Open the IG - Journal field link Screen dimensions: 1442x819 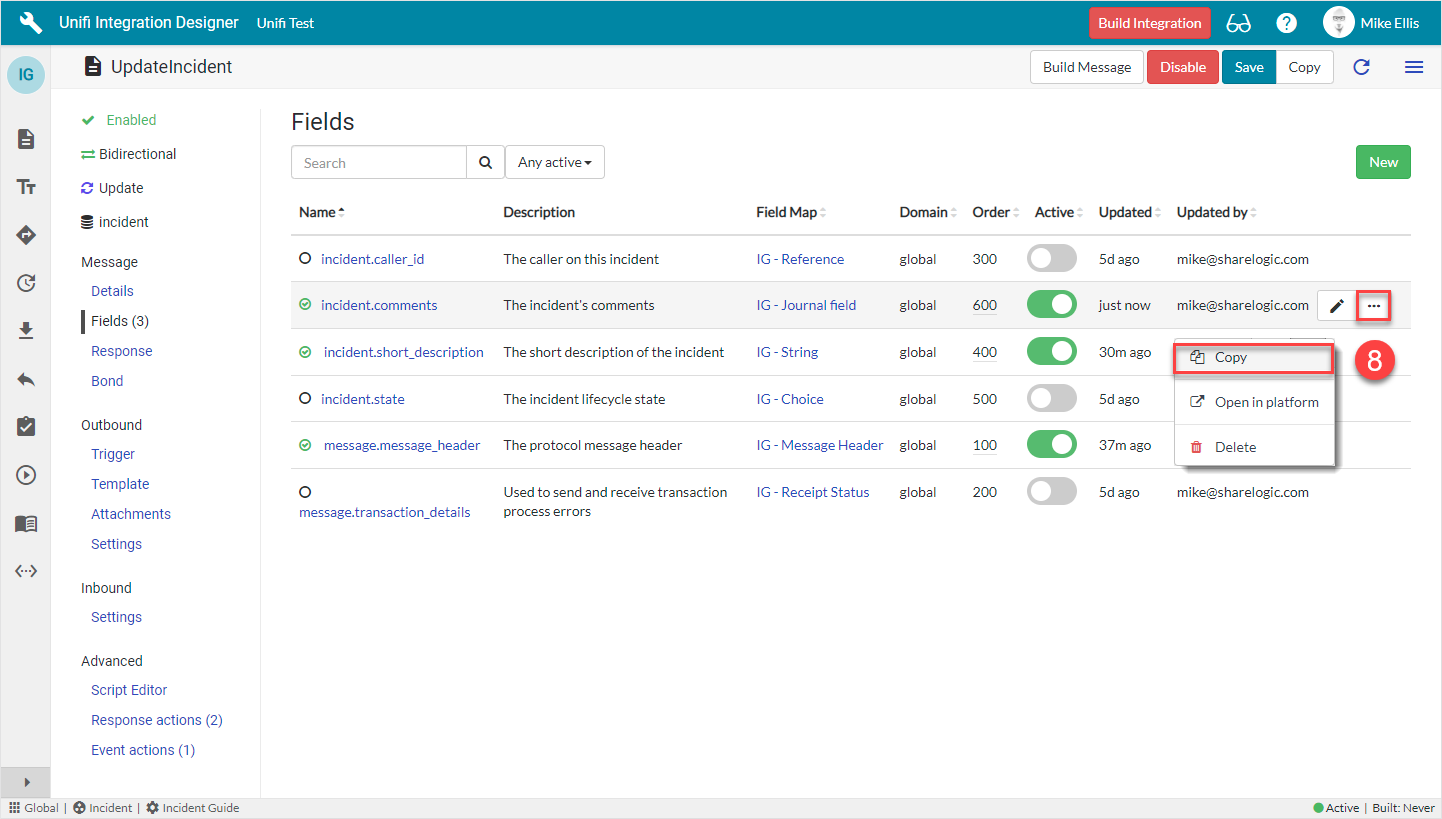coord(806,305)
